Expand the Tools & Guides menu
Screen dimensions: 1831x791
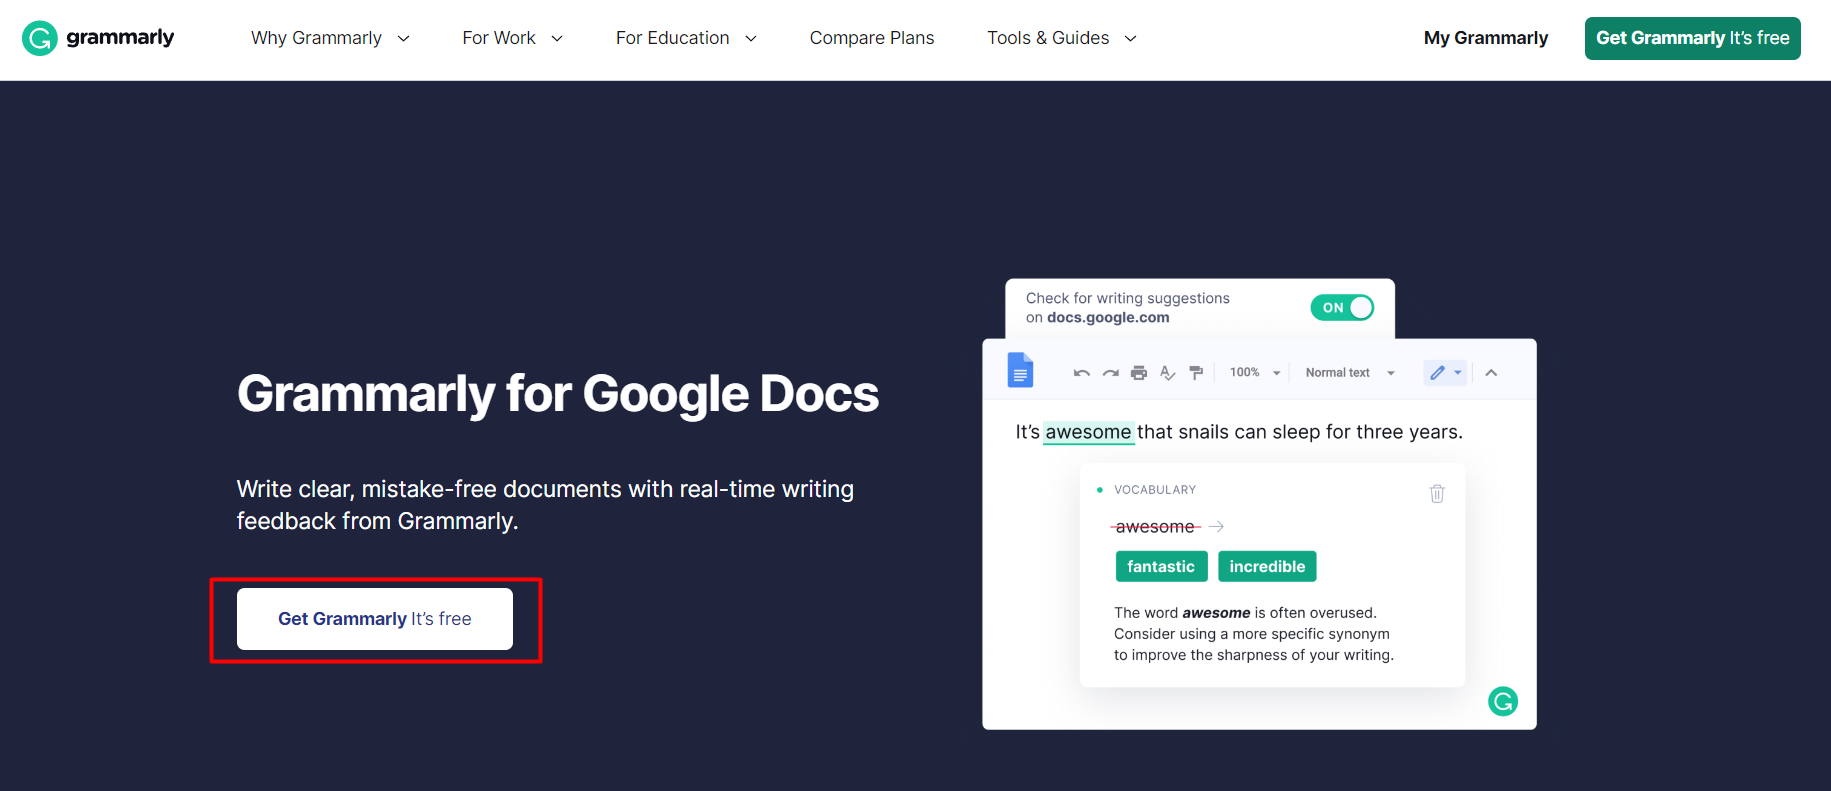(1062, 38)
